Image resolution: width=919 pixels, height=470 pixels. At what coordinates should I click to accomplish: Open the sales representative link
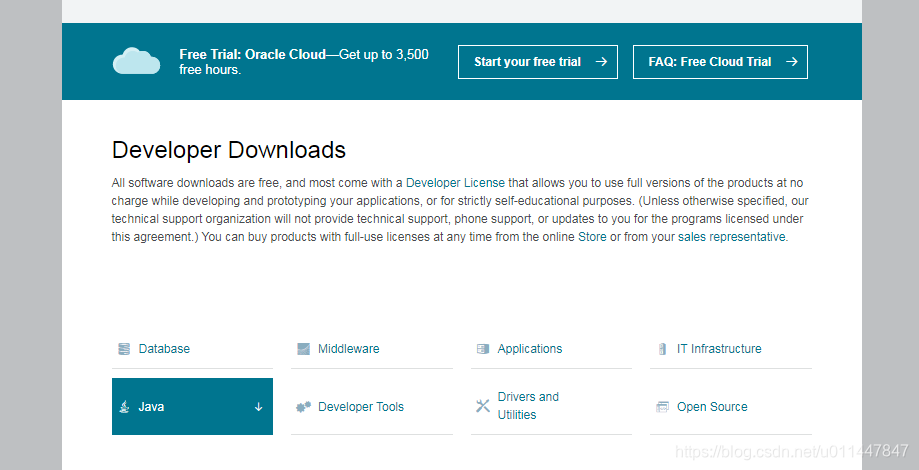click(x=731, y=237)
